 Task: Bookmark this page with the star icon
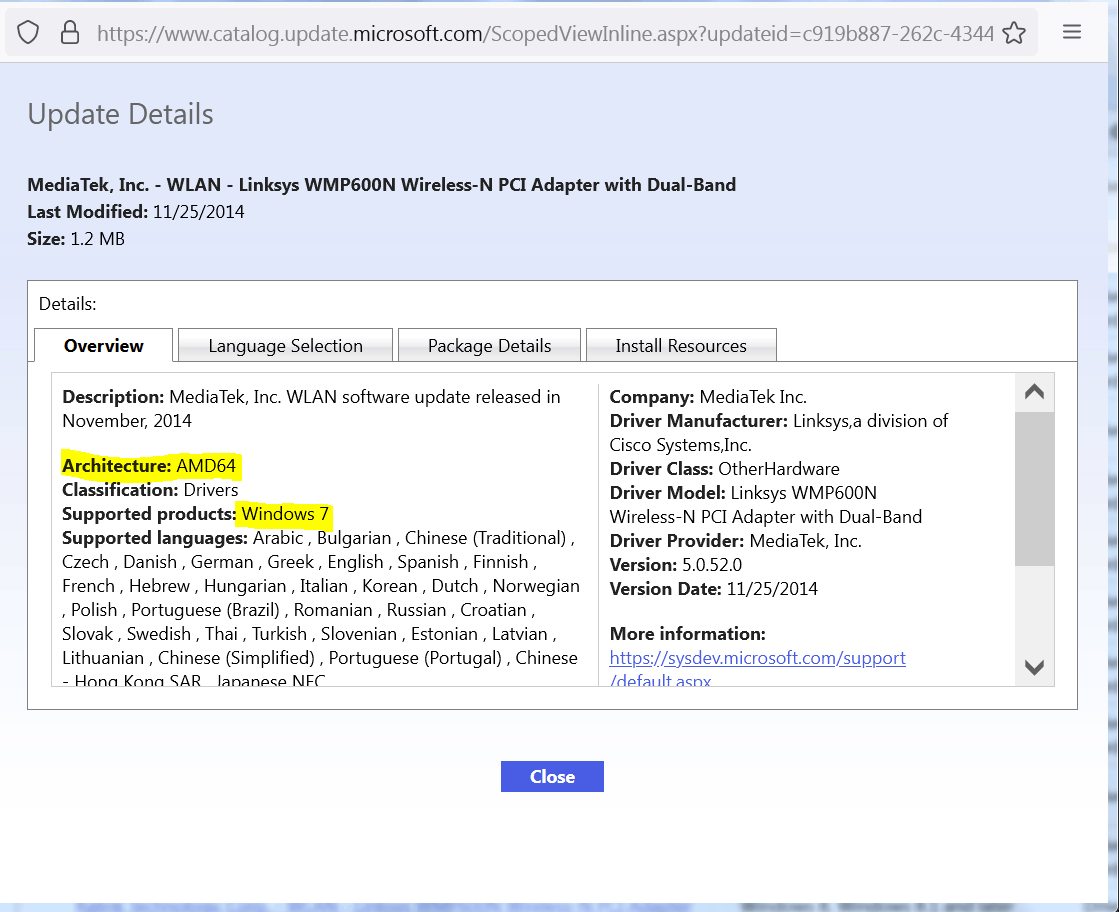click(x=1013, y=33)
